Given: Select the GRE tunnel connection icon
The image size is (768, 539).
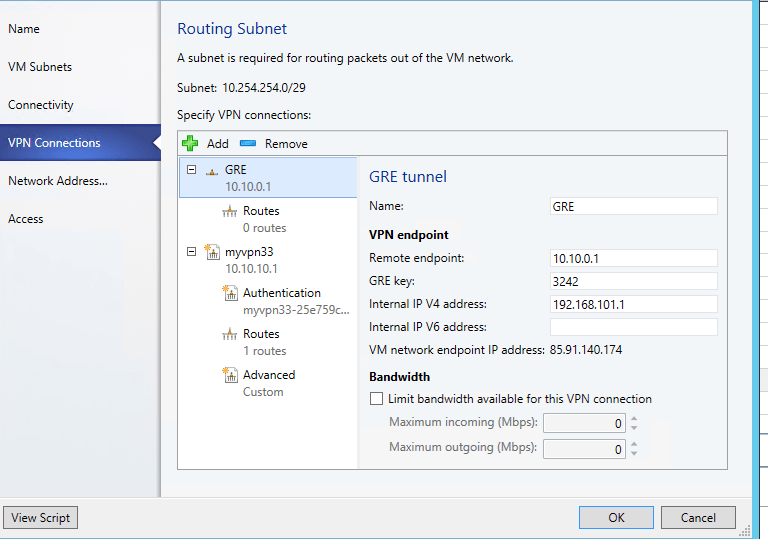Looking at the screenshot, I should tap(211, 171).
